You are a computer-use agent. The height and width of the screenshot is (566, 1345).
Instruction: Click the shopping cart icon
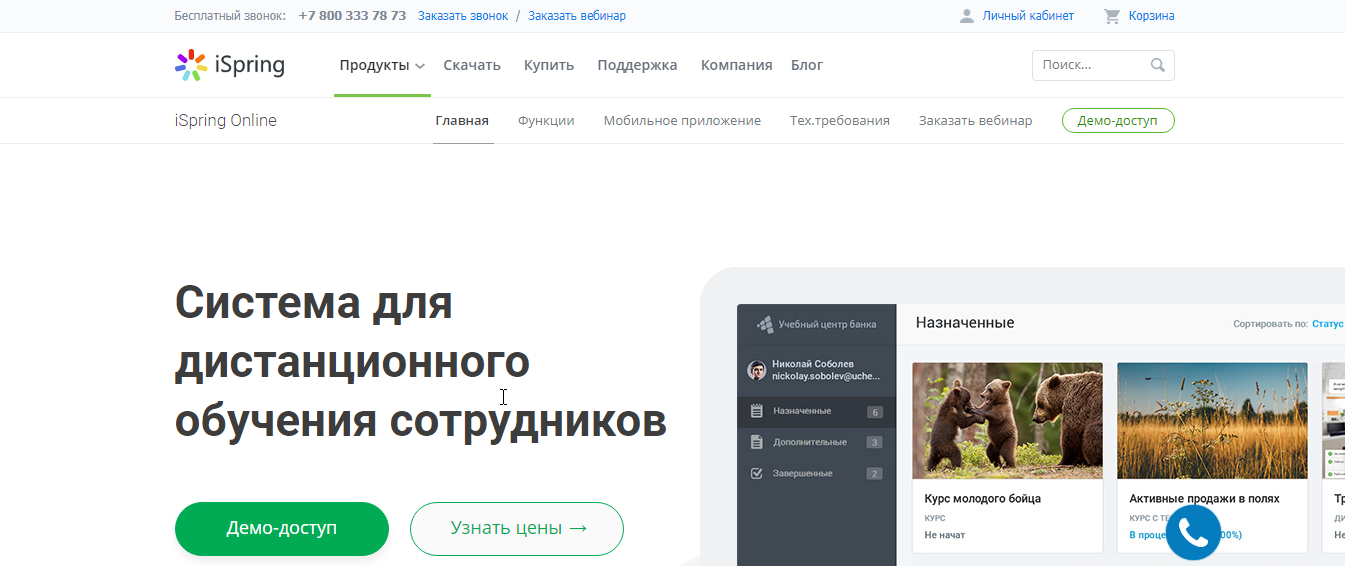1112,16
